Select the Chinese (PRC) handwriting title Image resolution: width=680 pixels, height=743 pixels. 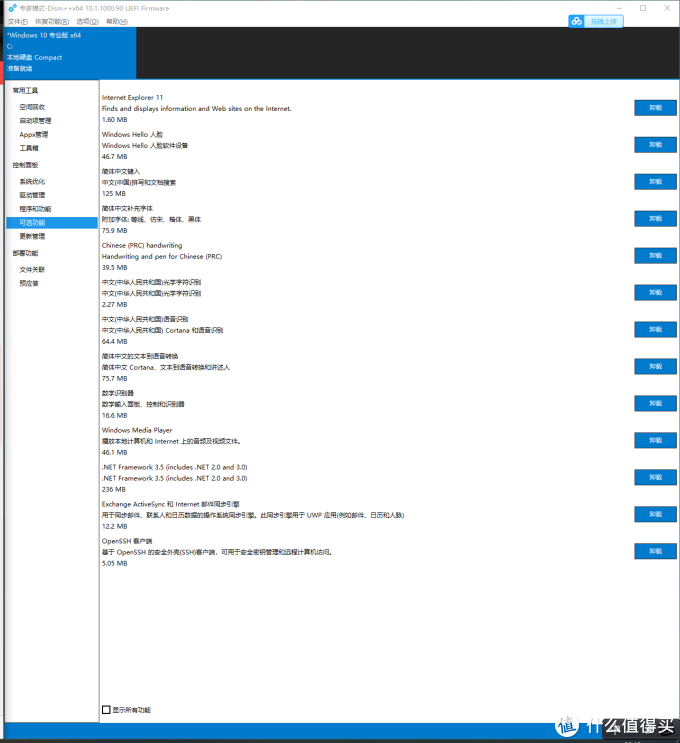point(142,245)
